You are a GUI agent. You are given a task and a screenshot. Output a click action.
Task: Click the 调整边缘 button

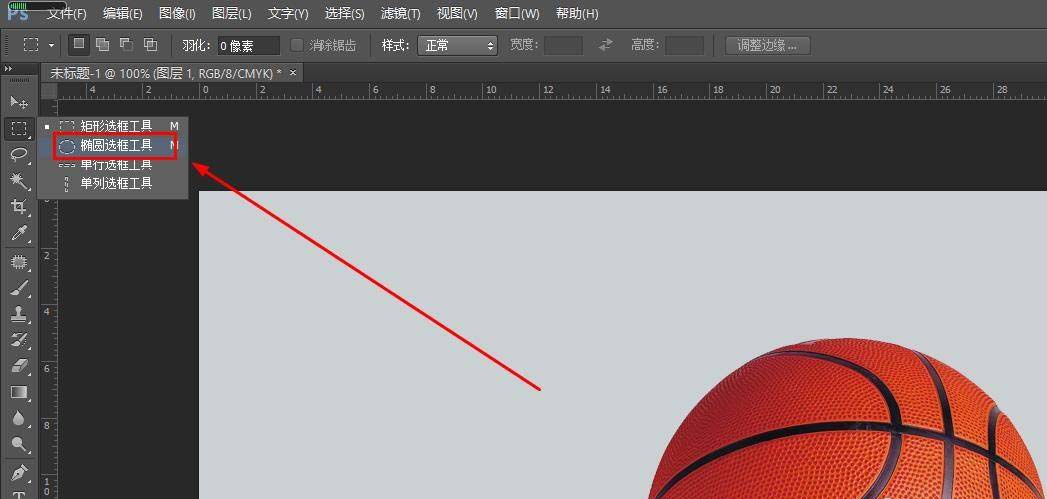click(x=767, y=45)
